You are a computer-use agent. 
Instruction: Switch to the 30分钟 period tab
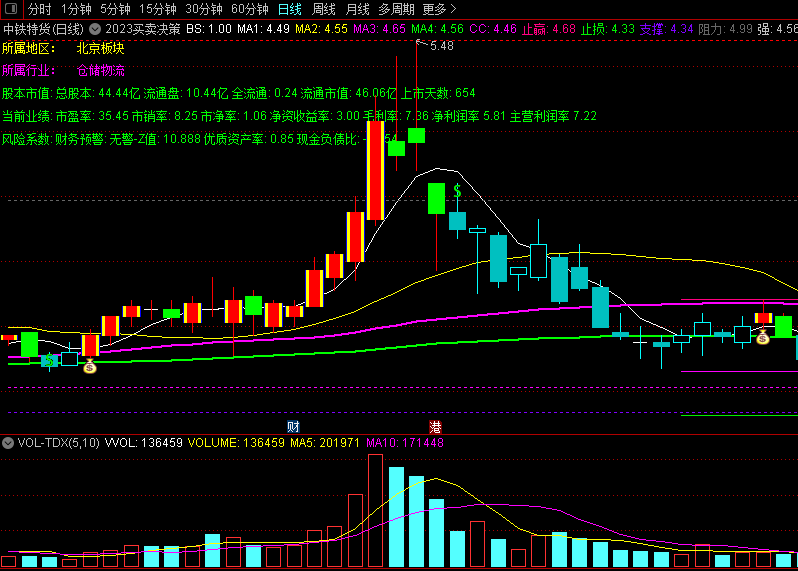(x=204, y=9)
